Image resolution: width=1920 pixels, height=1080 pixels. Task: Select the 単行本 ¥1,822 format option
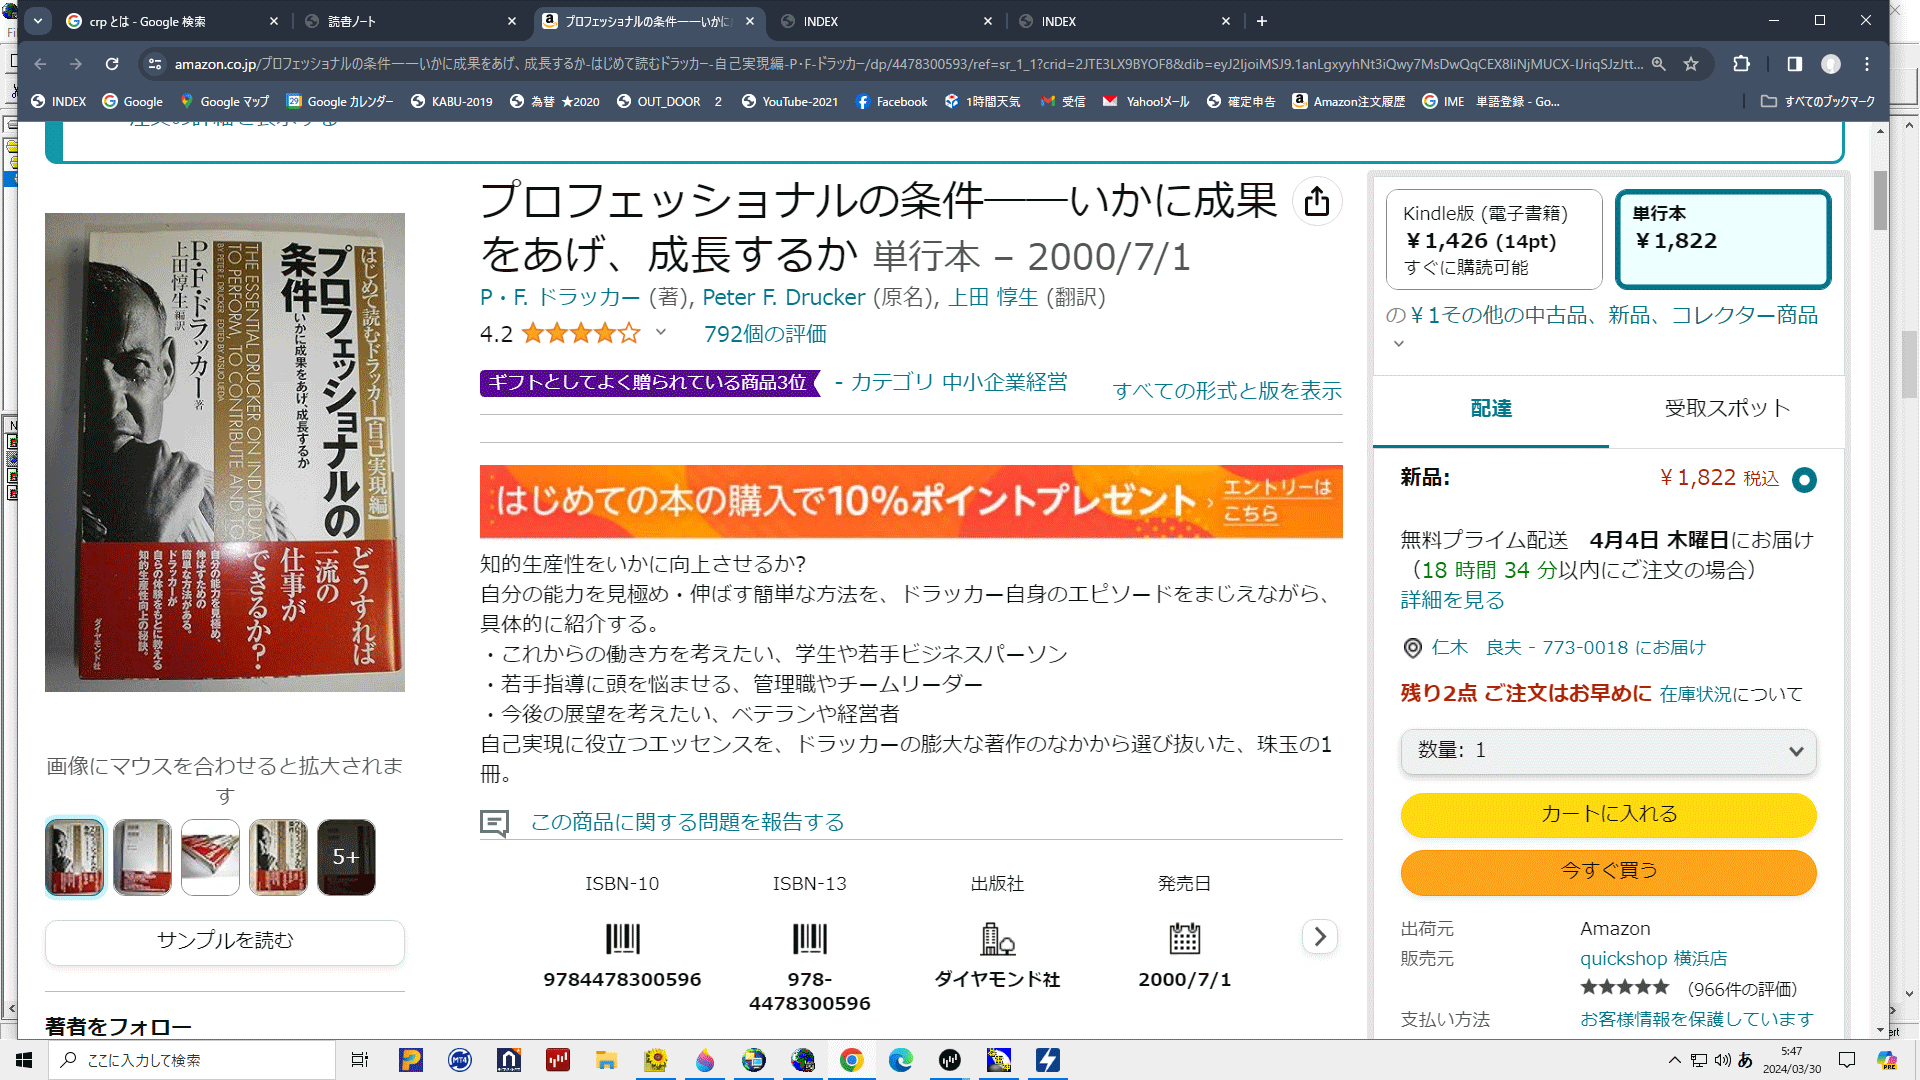tap(1723, 240)
